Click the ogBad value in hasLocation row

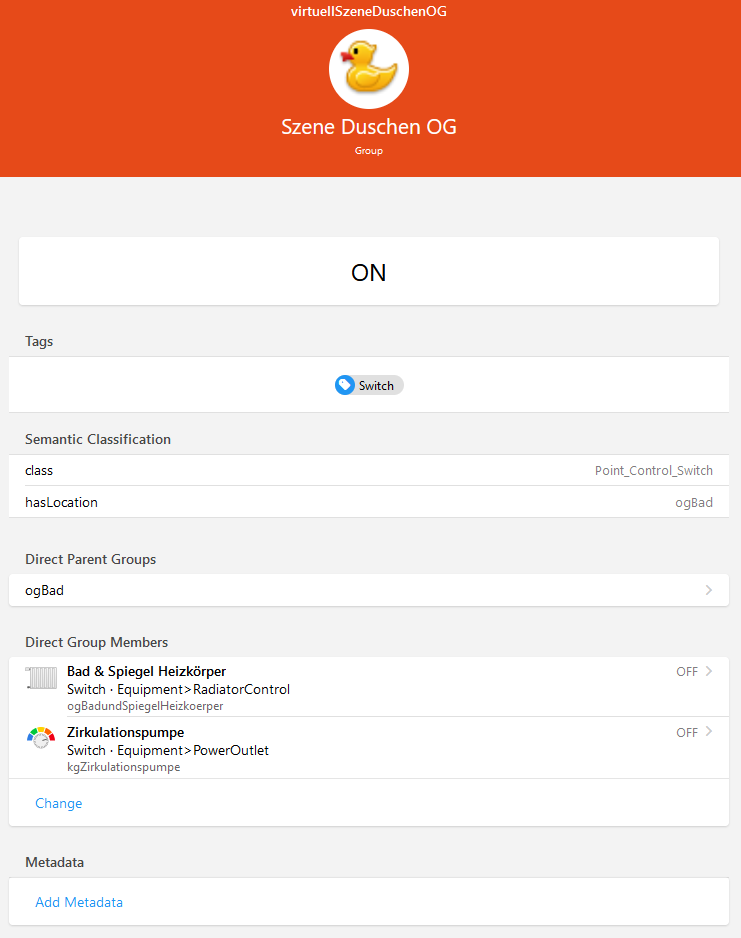click(694, 502)
